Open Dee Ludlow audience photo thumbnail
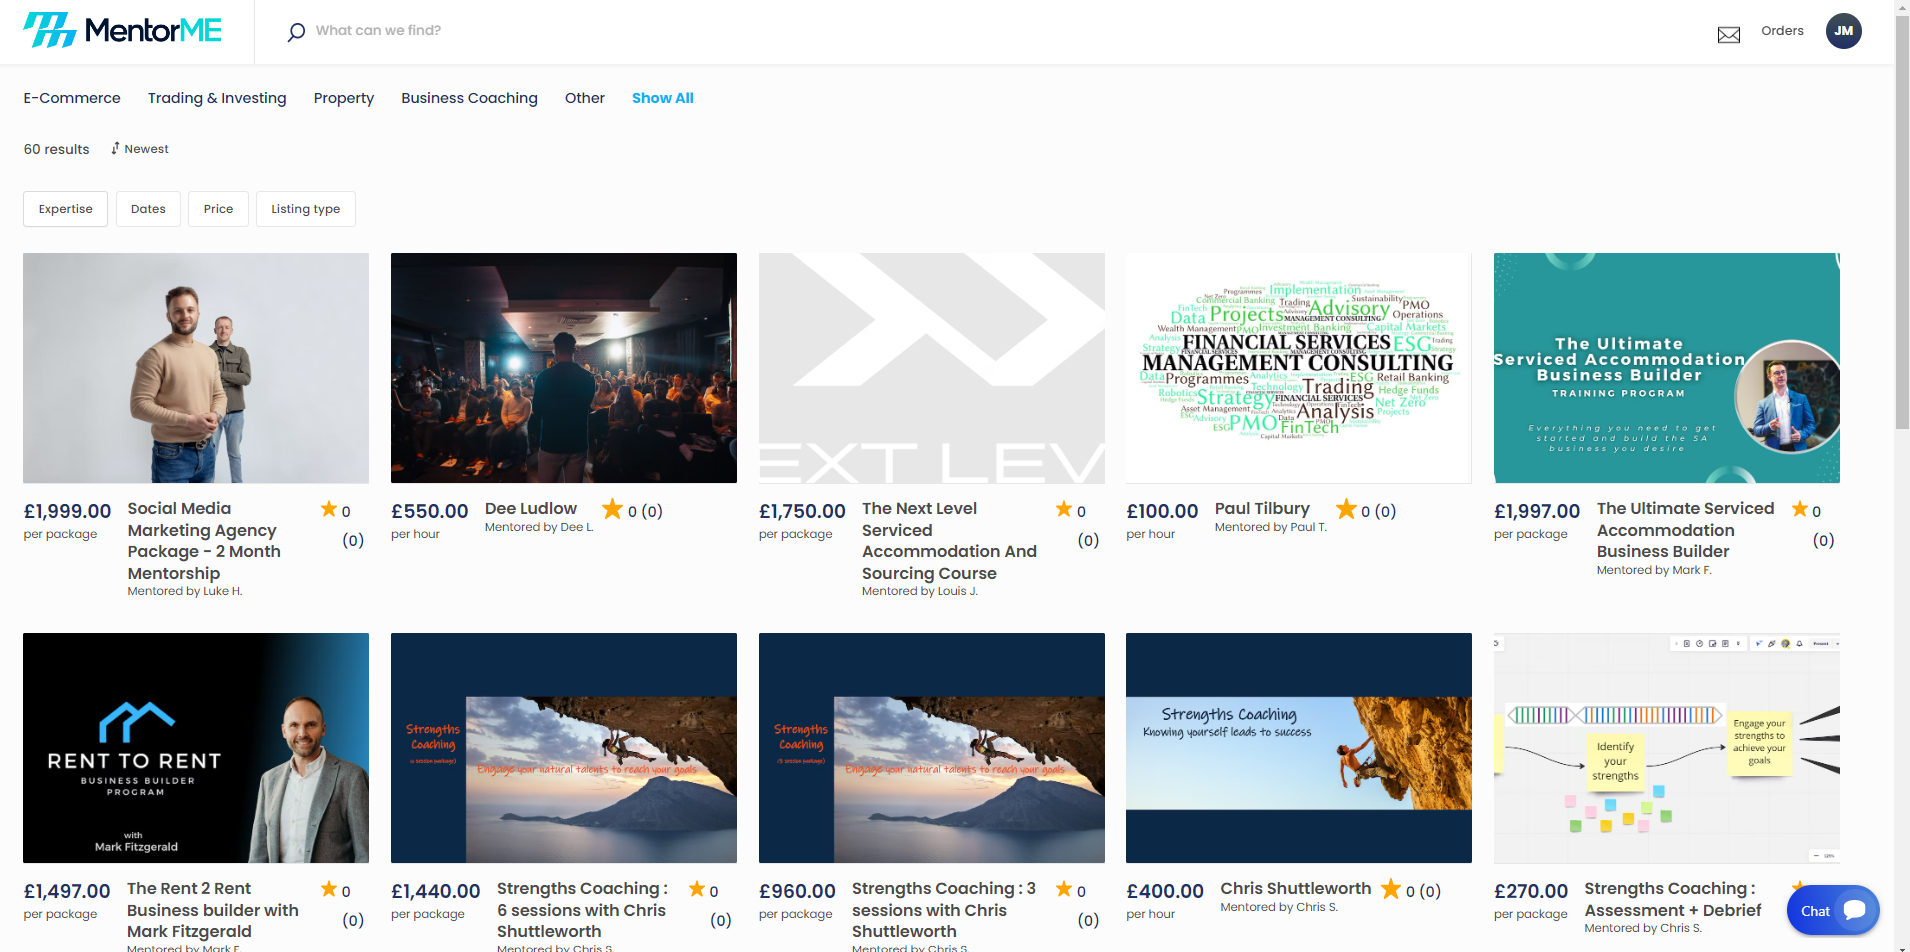This screenshot has height=952, width=1910. (x=564, y=368)
